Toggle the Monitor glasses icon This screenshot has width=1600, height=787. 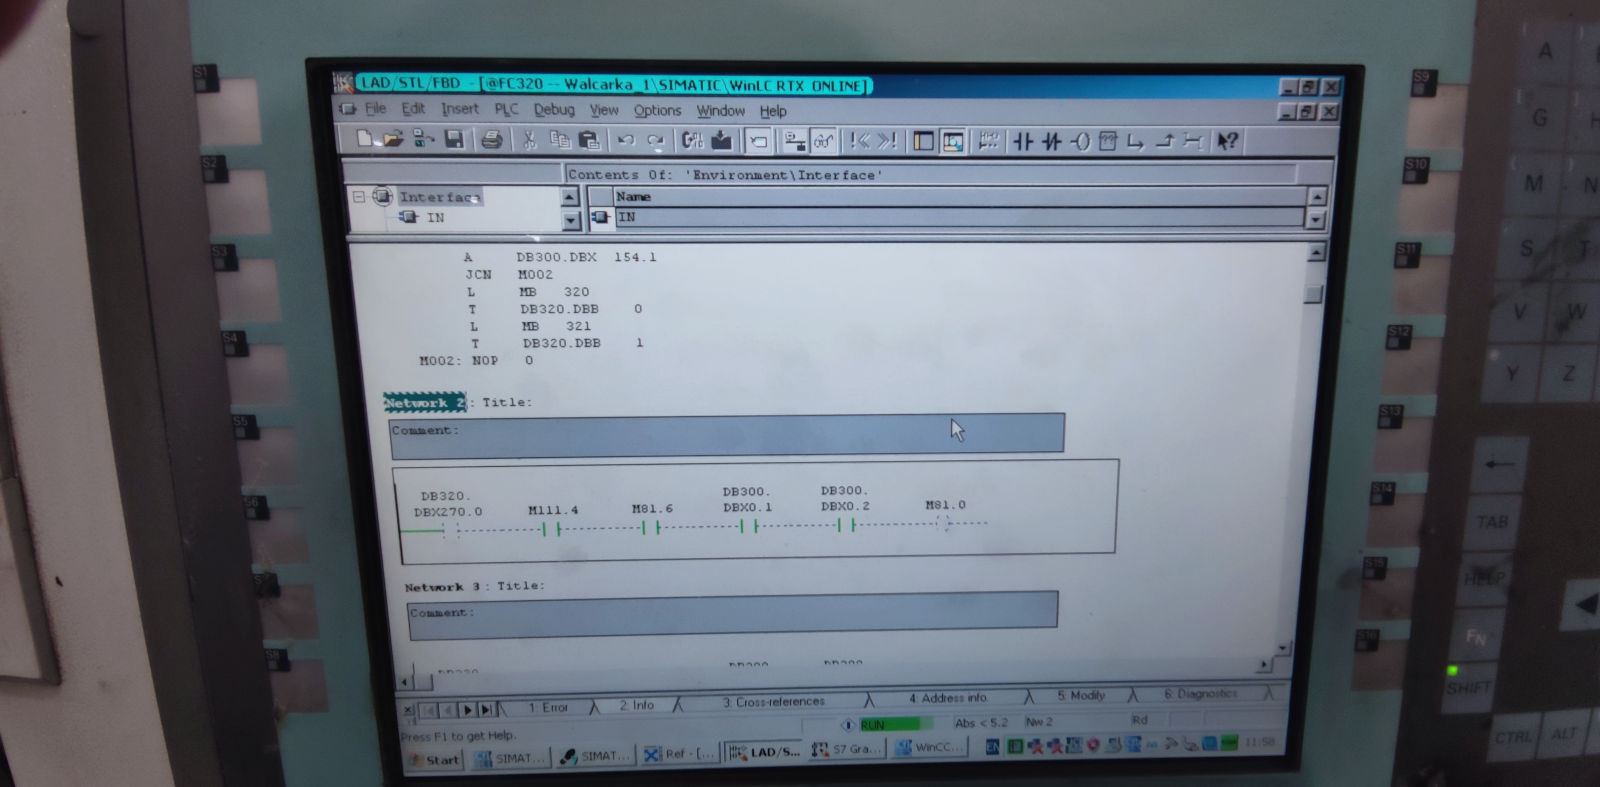coord(823,141)
